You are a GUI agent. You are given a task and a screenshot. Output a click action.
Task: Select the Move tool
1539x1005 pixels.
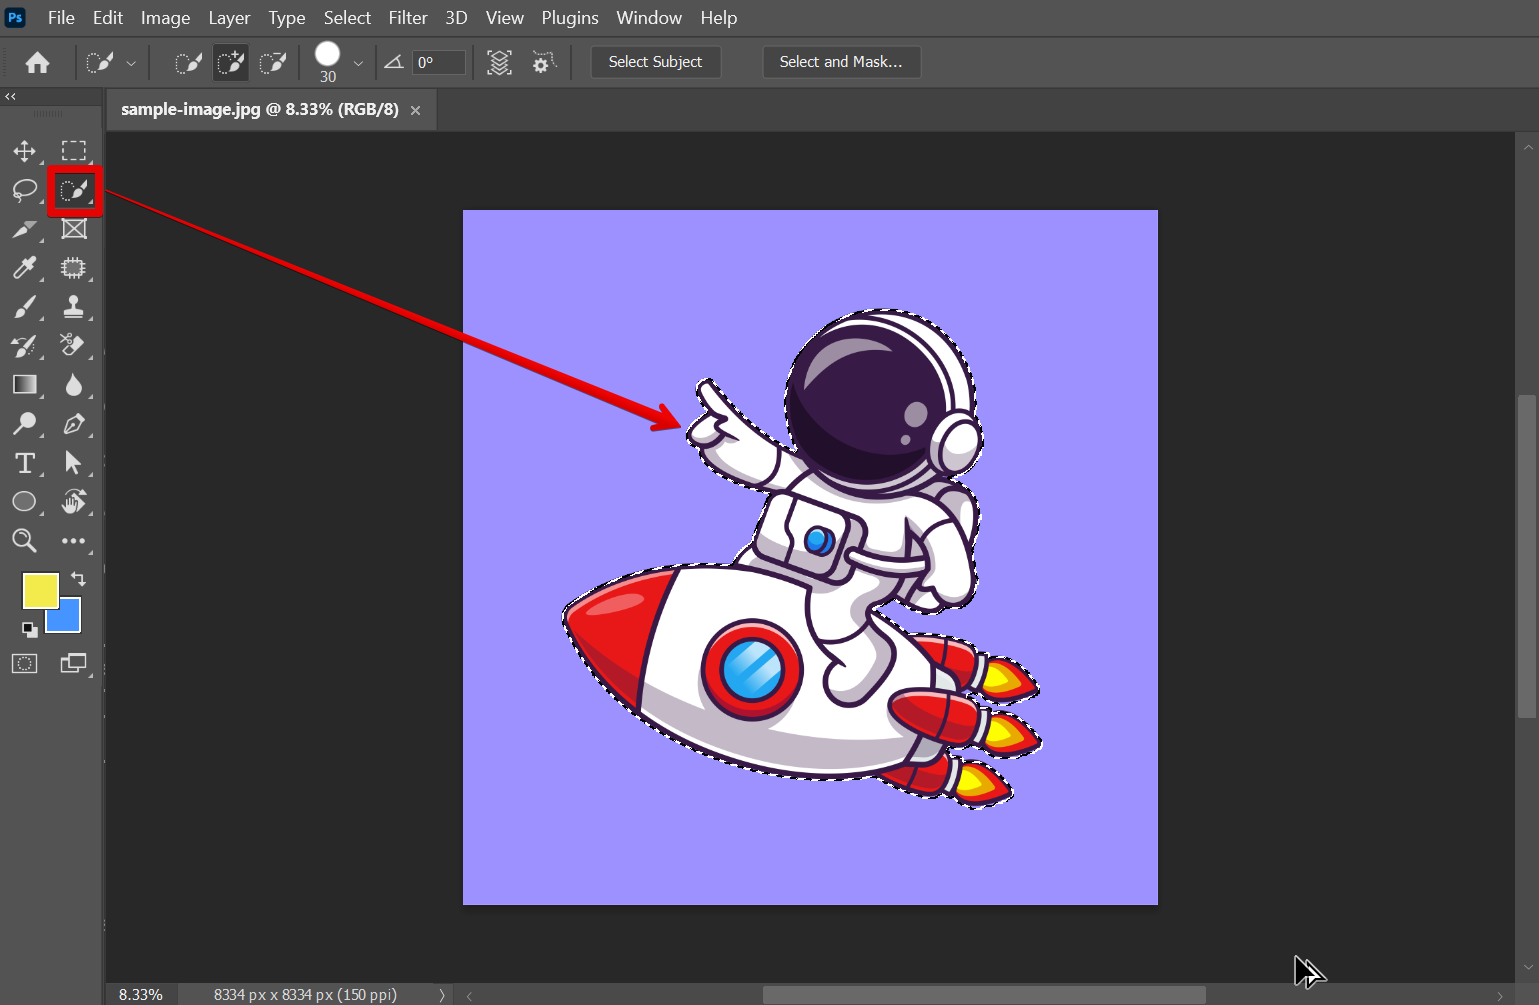(24, 151)
